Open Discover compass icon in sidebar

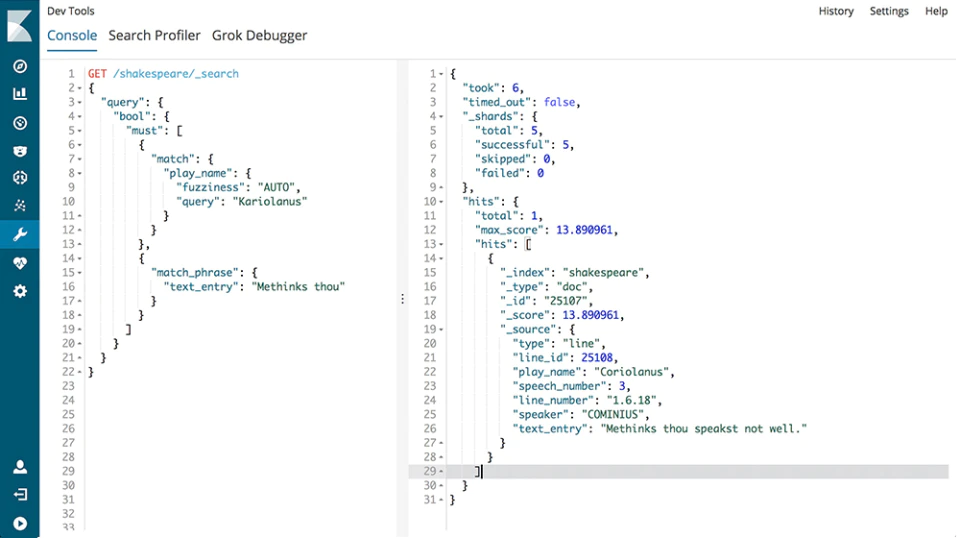(x=20, y=66)
